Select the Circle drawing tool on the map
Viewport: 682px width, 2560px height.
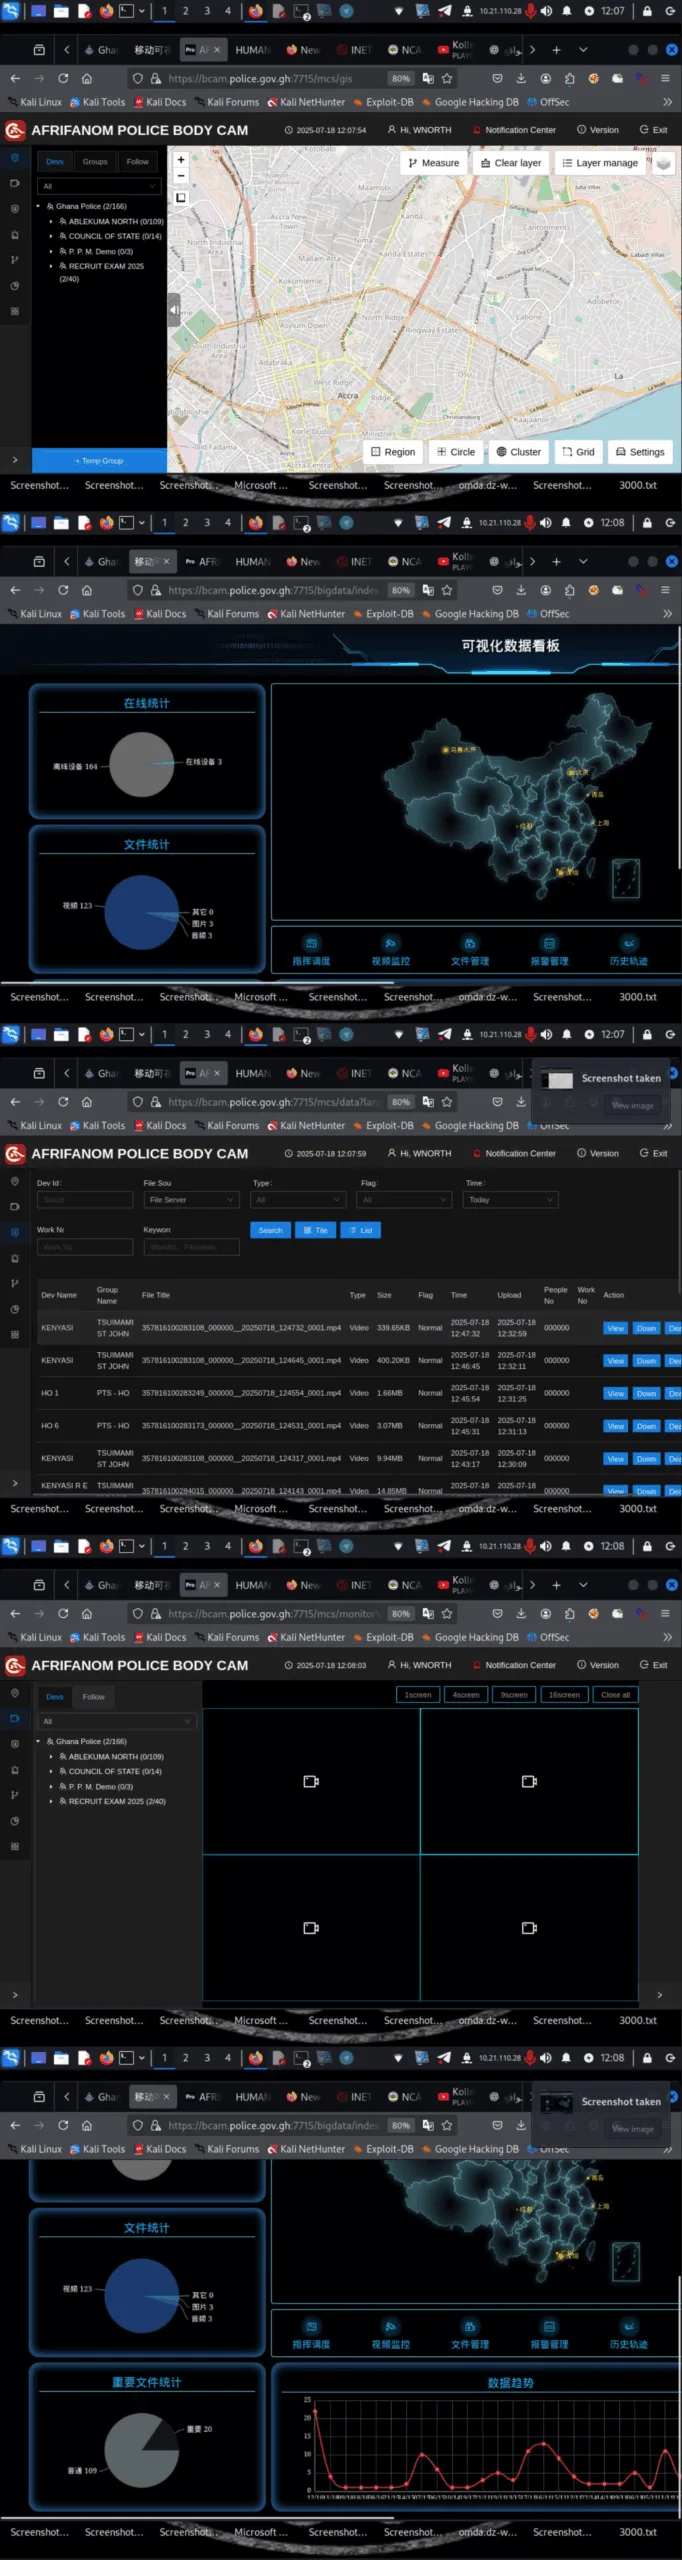coord(456,452)
